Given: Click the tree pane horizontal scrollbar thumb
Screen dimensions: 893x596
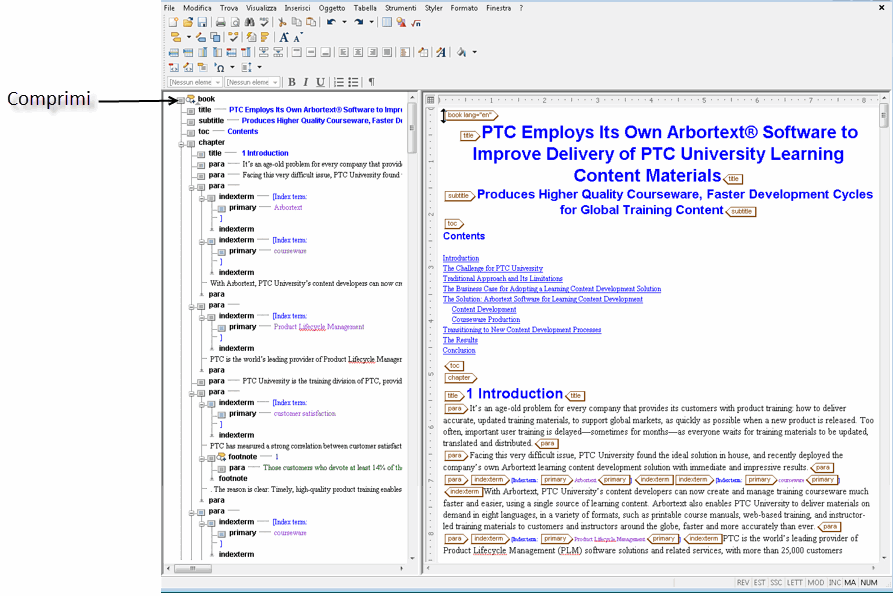Looking at the screenshot, I should pyautogui.click(x=192, y=568).
